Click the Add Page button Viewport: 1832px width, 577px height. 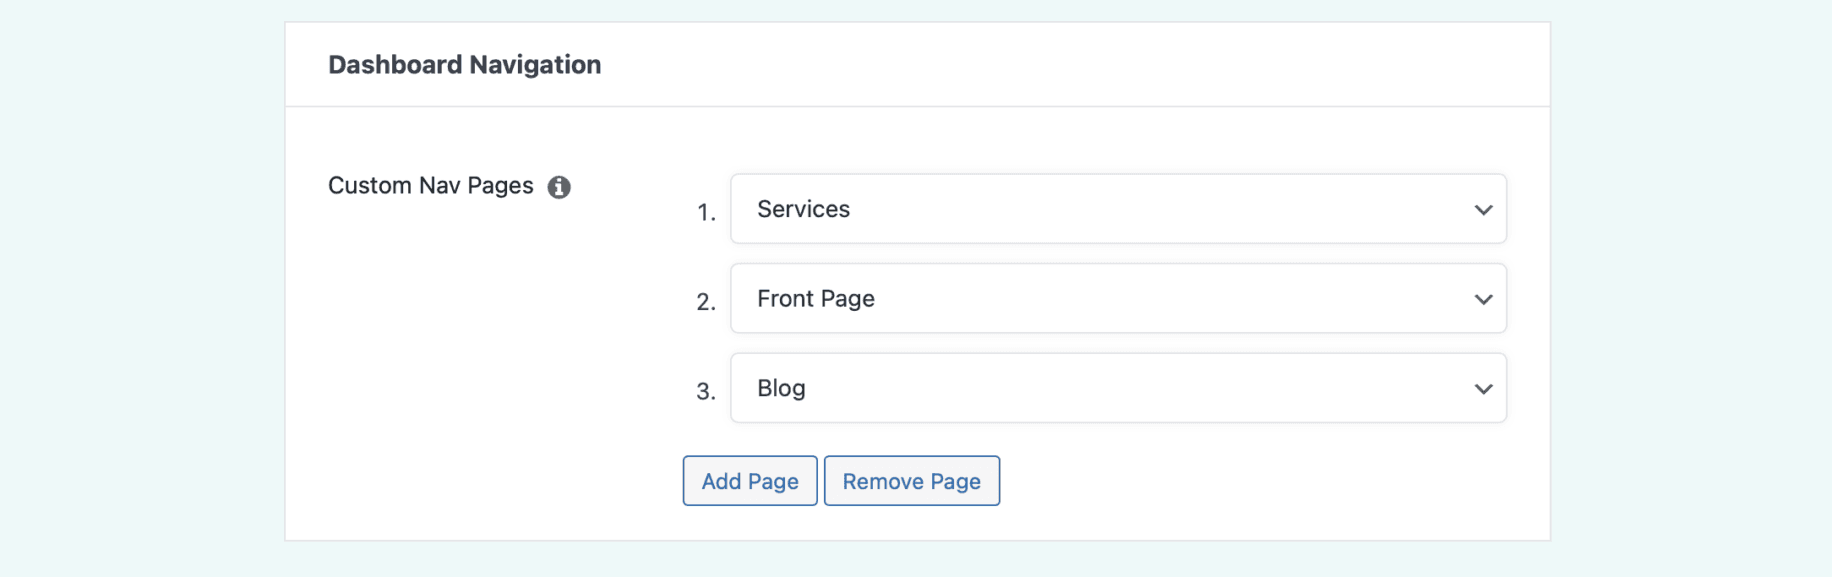click(x=749, y=481)
